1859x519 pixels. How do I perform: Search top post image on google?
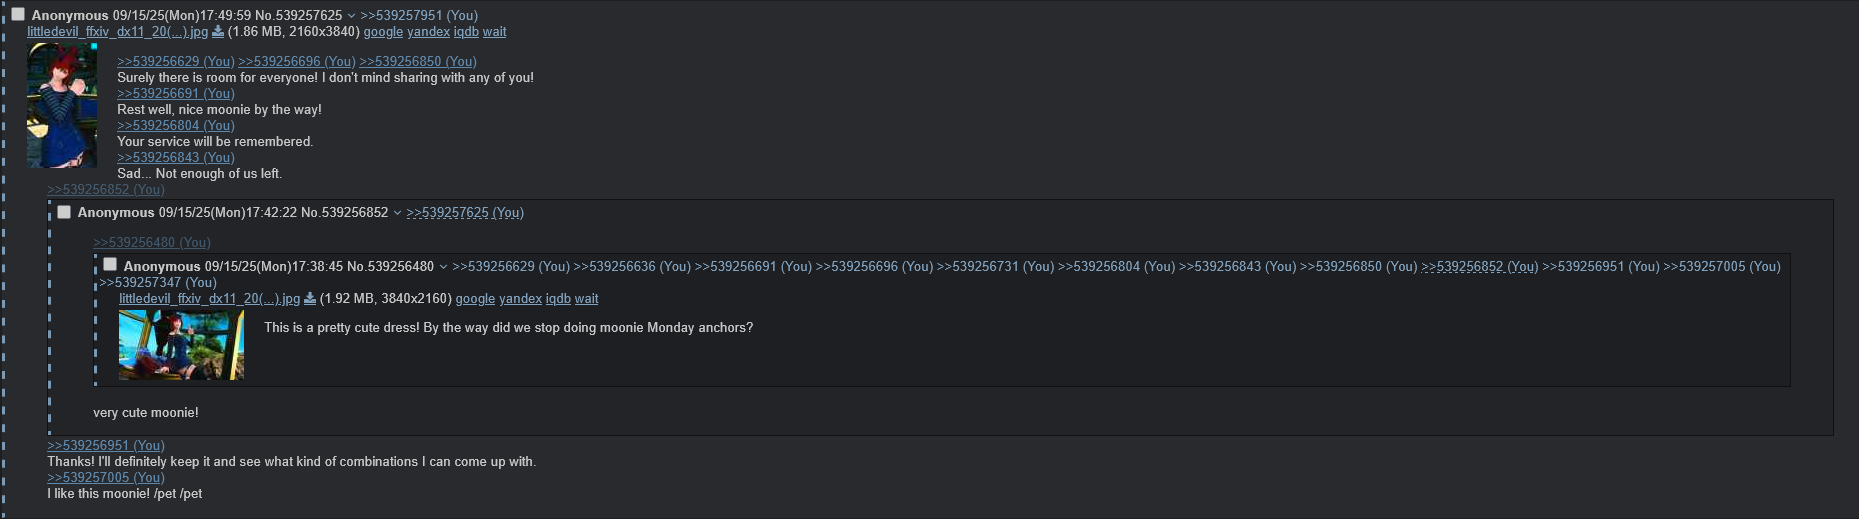pyautogui.click(x=383, y=32)
